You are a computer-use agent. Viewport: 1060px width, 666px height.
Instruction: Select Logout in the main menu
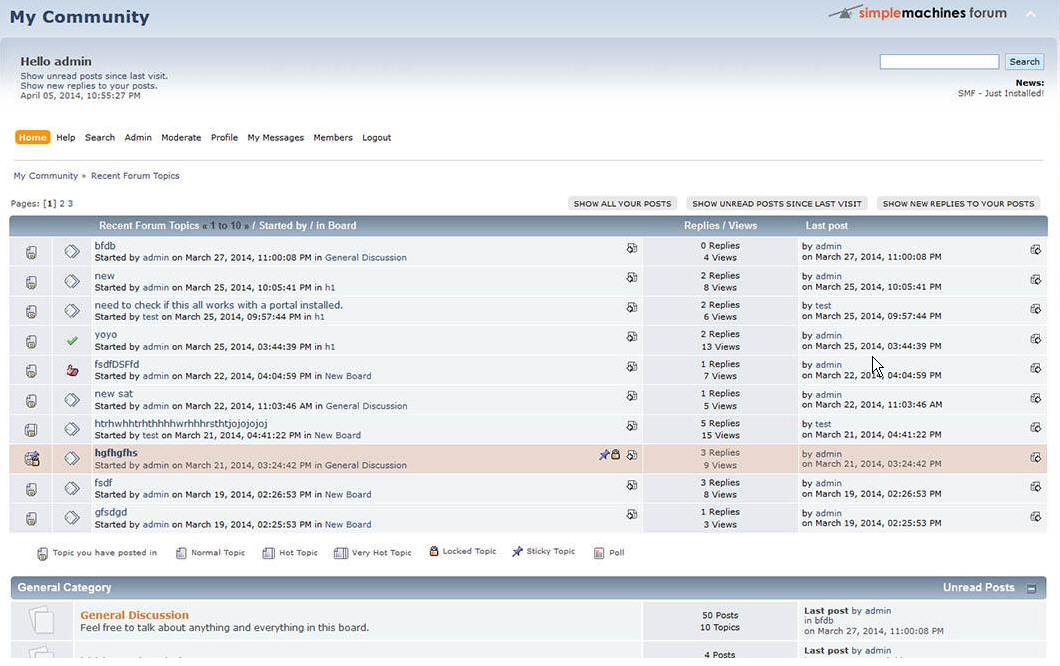click(377, 137)
